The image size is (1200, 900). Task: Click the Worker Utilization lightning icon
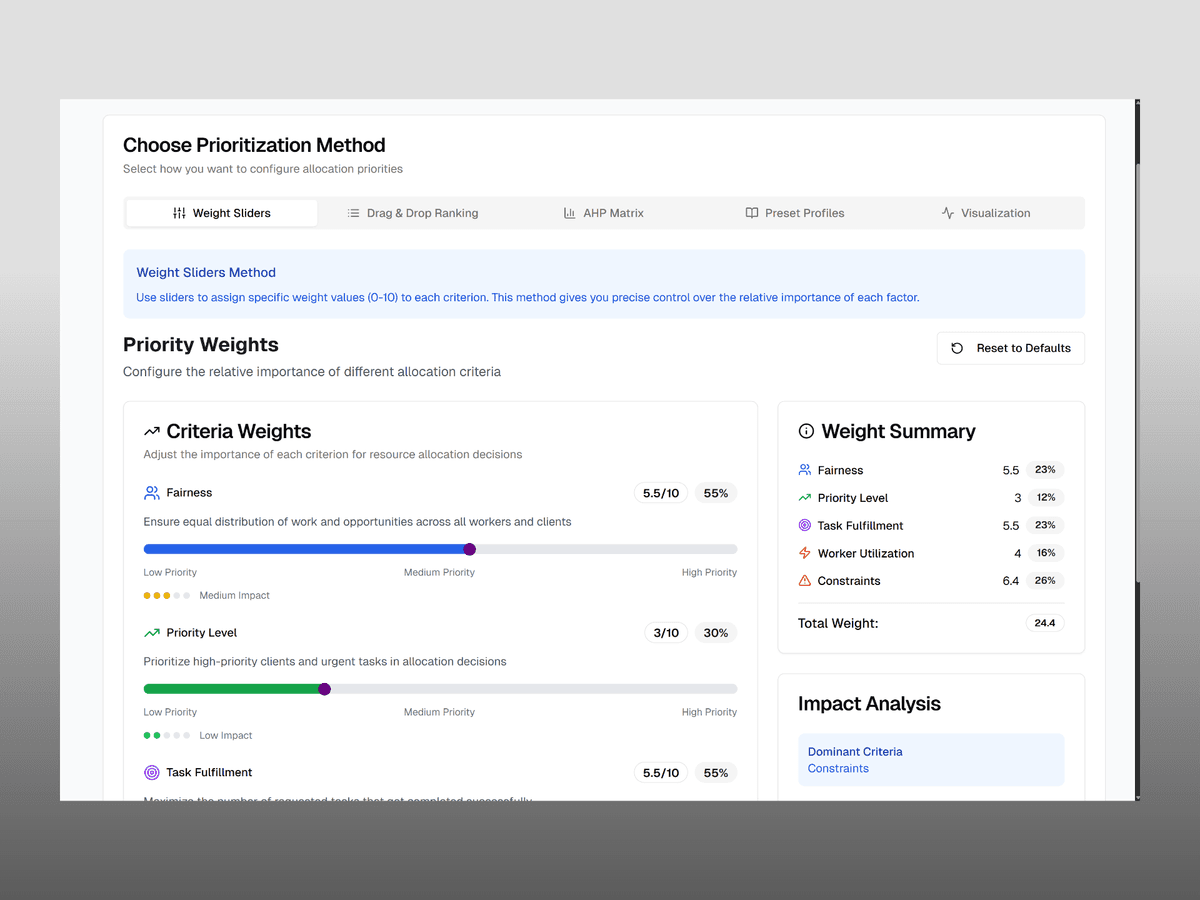(x=805, y=553)
